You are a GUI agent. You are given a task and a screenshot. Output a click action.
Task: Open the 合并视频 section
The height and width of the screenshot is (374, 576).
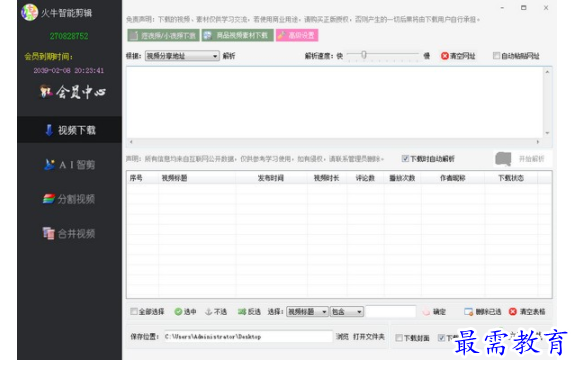tap(69, 233)
